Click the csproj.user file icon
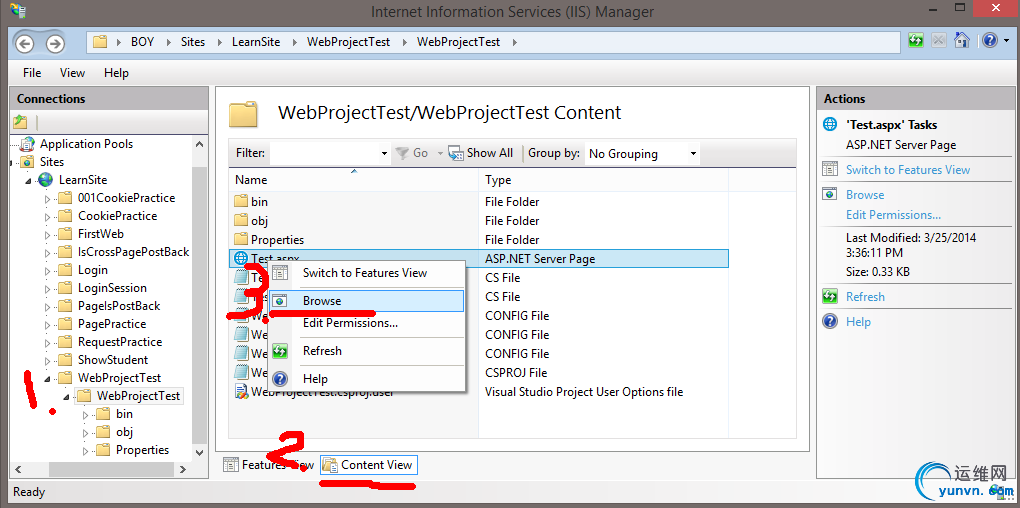This screenshot has width=1020, height=508. 241,392
